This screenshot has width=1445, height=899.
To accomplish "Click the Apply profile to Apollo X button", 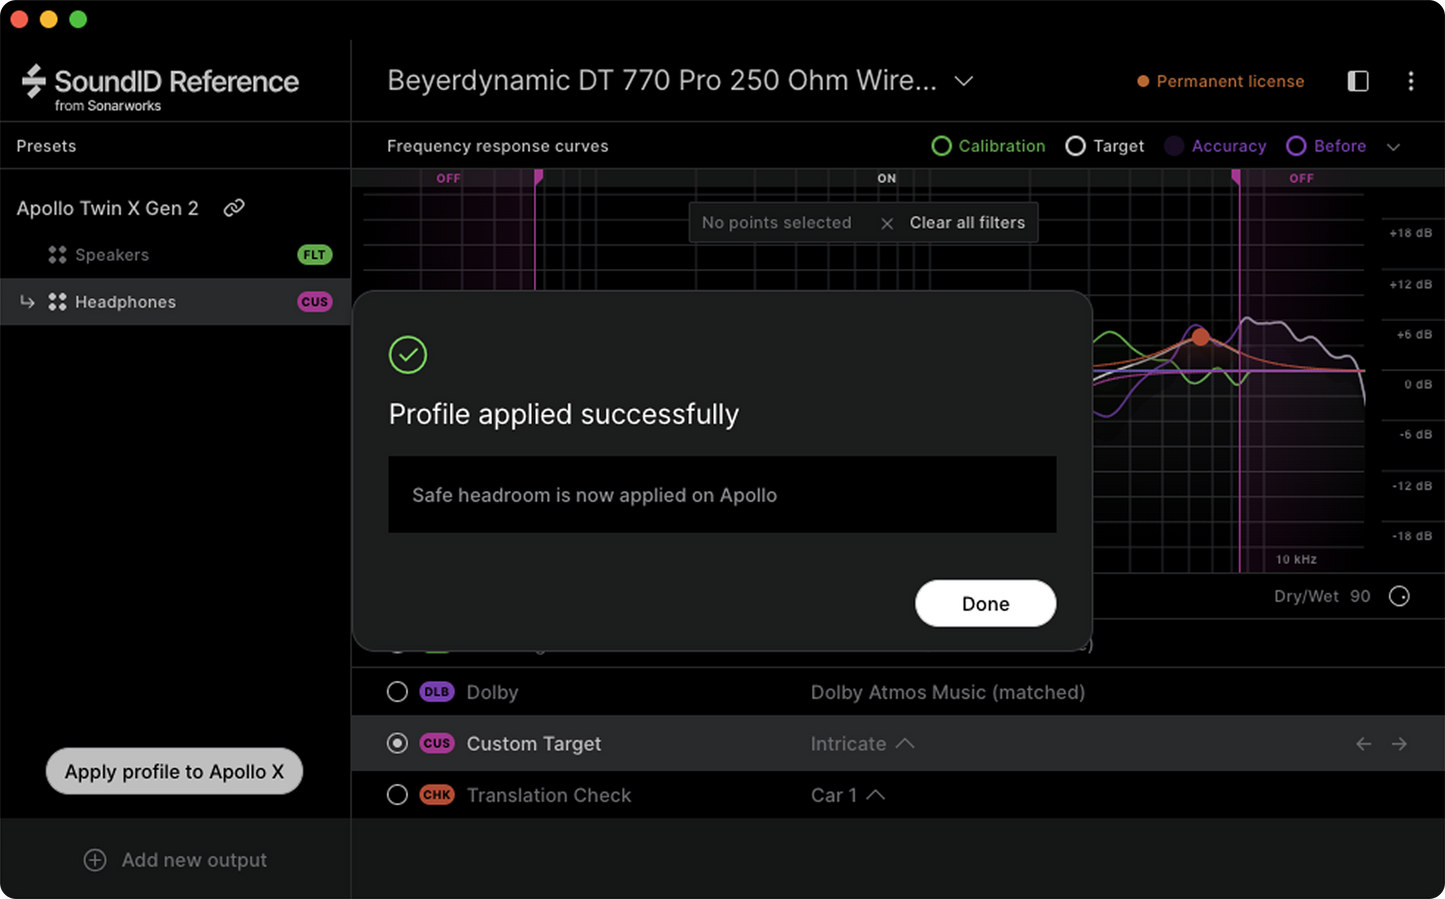I will 173,771.
